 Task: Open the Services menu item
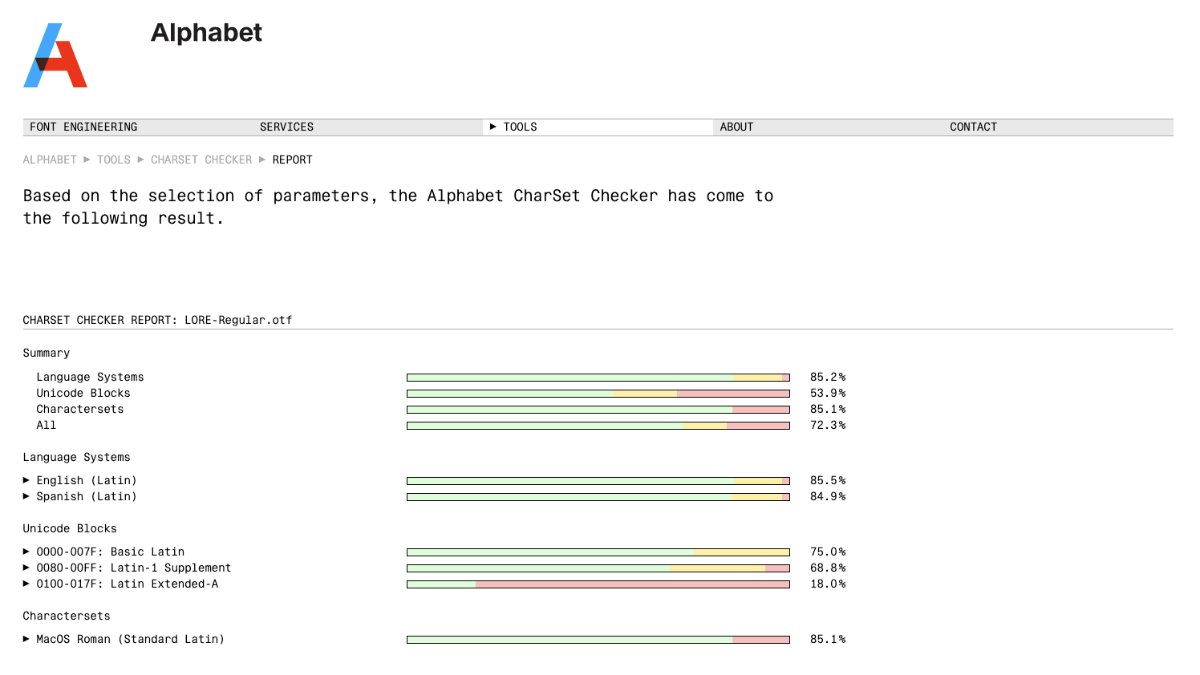click(x=286, y=127)
